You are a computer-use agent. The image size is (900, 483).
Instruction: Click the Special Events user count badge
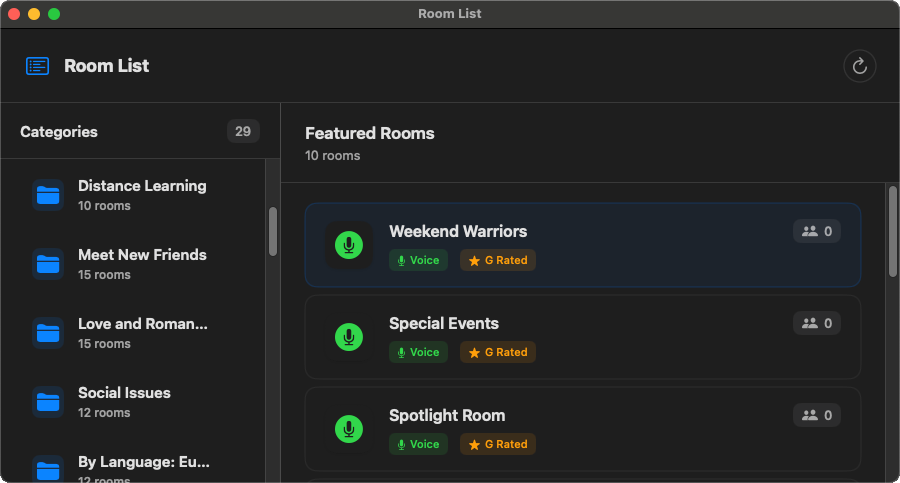click(x=817, y=323)
